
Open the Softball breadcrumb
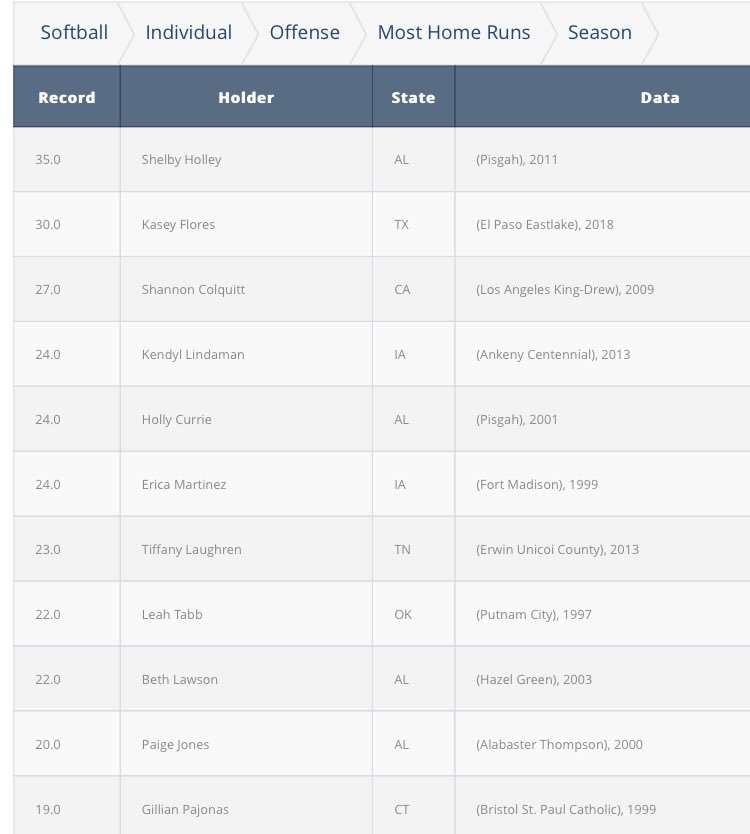pos(74,32)
